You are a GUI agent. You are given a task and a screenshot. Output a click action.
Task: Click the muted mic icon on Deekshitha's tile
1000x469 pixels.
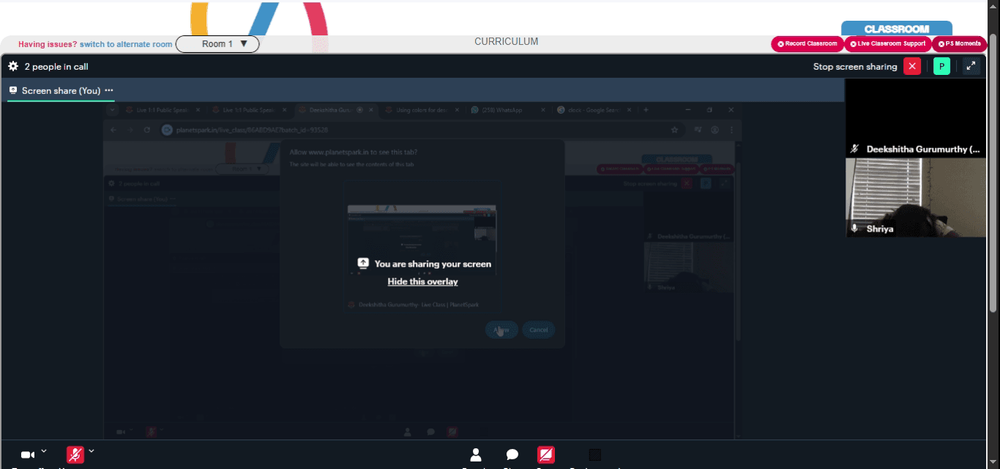tap(855, 149)
